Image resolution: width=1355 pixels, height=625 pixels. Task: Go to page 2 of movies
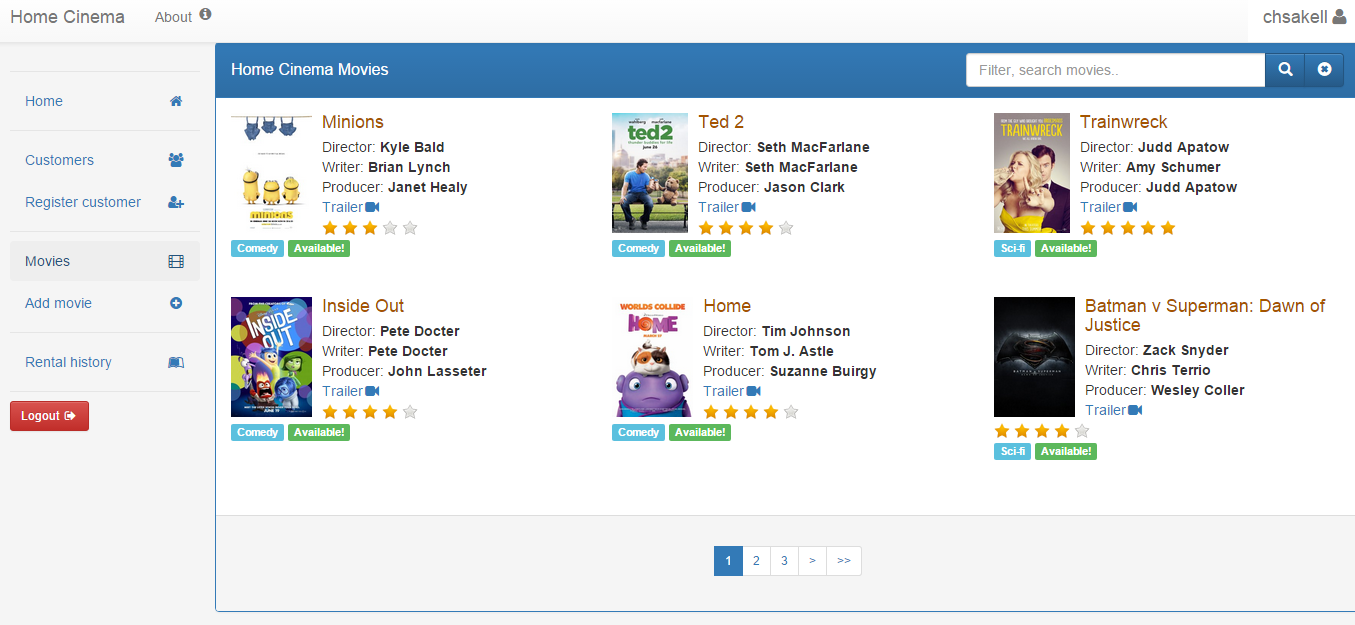[756, 561]
